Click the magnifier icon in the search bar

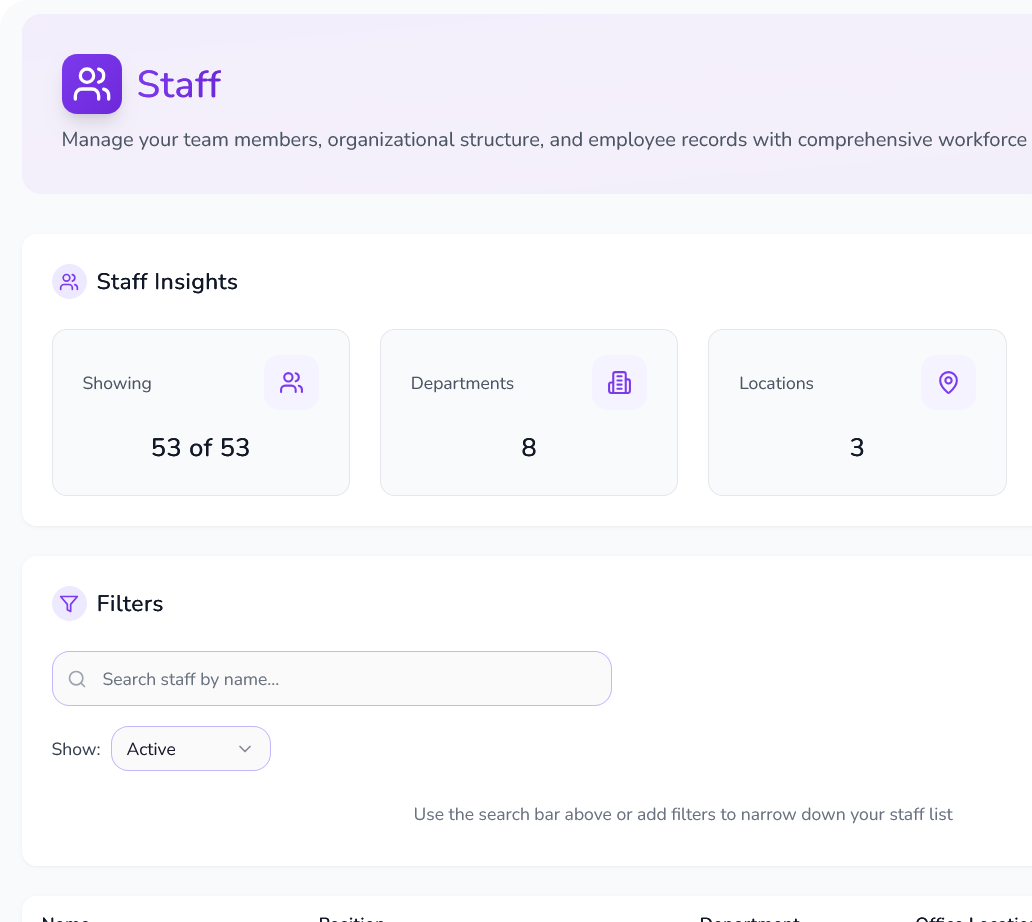click(x=76, y=678)
